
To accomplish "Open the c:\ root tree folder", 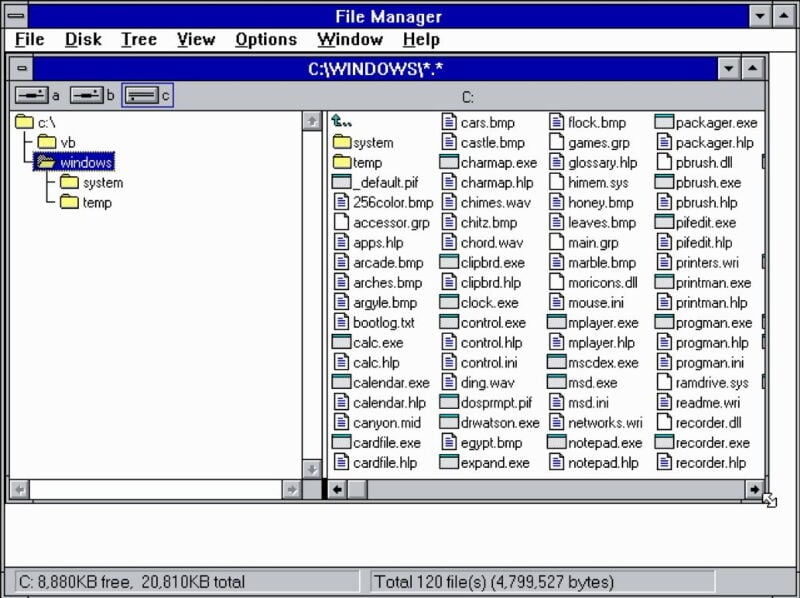I will pyautogui.click(x=24, y=122).
